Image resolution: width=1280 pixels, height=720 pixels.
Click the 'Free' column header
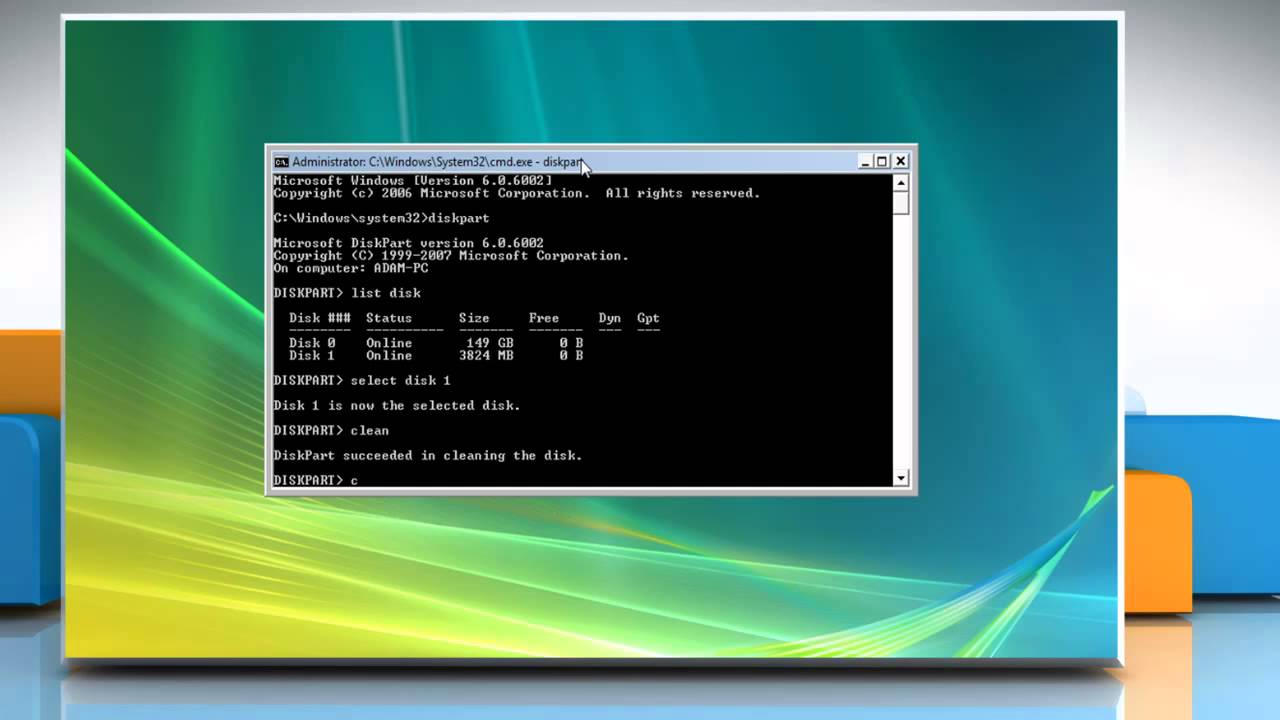click(x=544, y=318)
